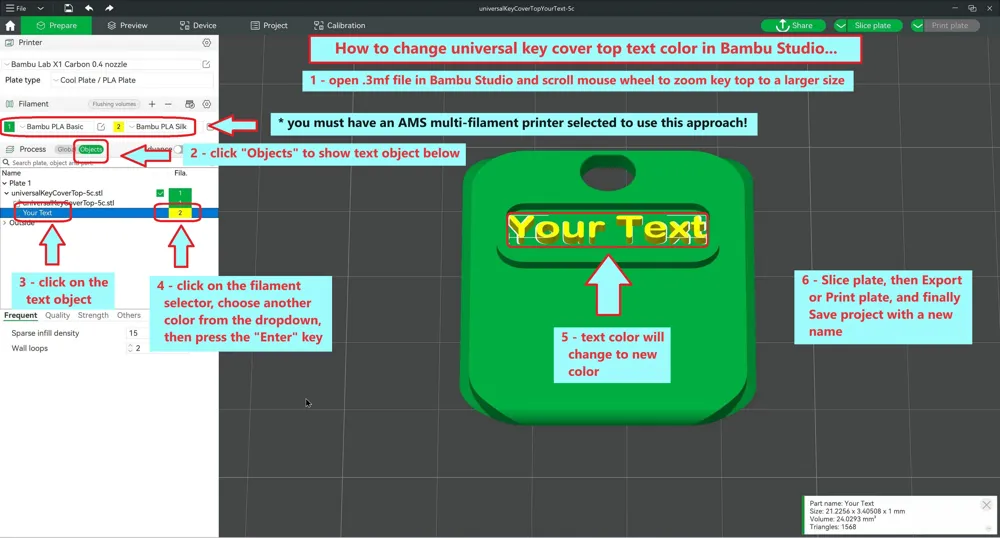This screenshot has height=538, width=1000.
Task: Edit the printer preset icon
Action: click(x=206, y=64)
